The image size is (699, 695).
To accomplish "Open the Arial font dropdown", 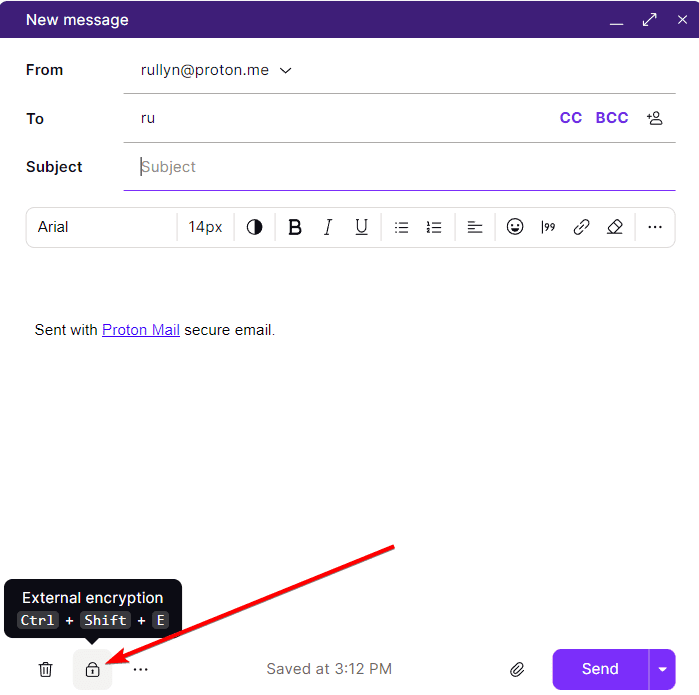I will [102, 227].
